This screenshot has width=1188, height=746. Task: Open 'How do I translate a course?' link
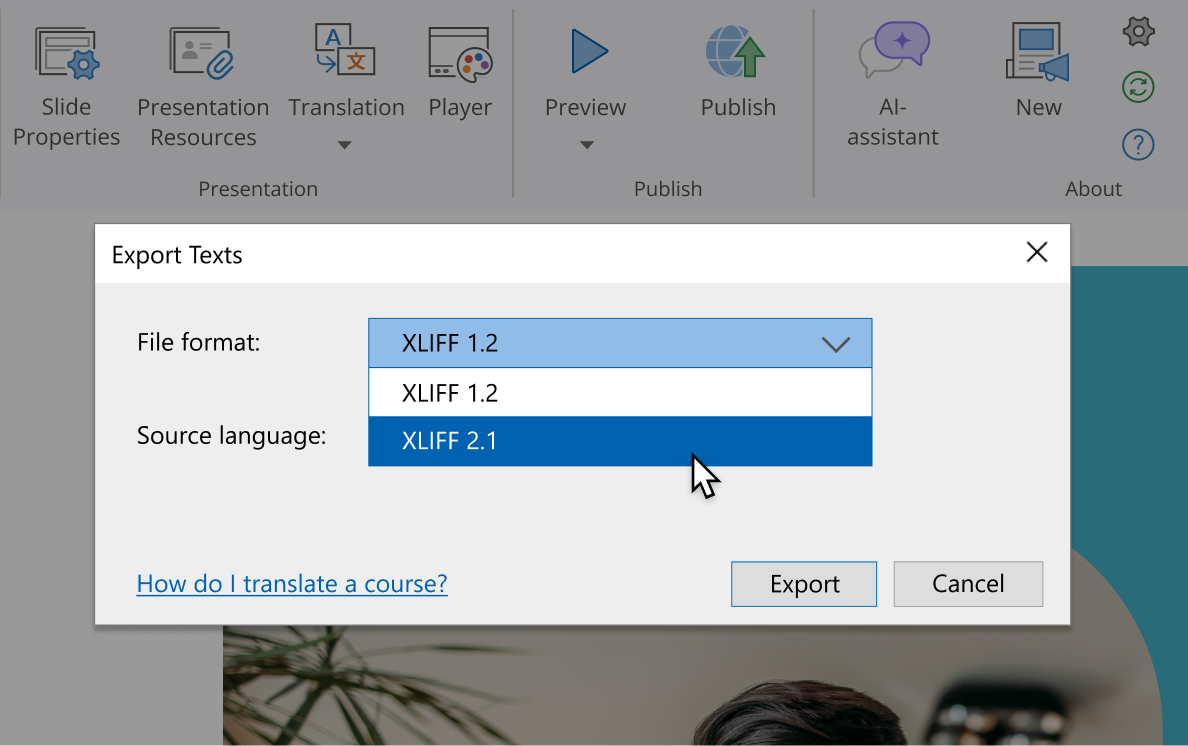pos(292,583)
